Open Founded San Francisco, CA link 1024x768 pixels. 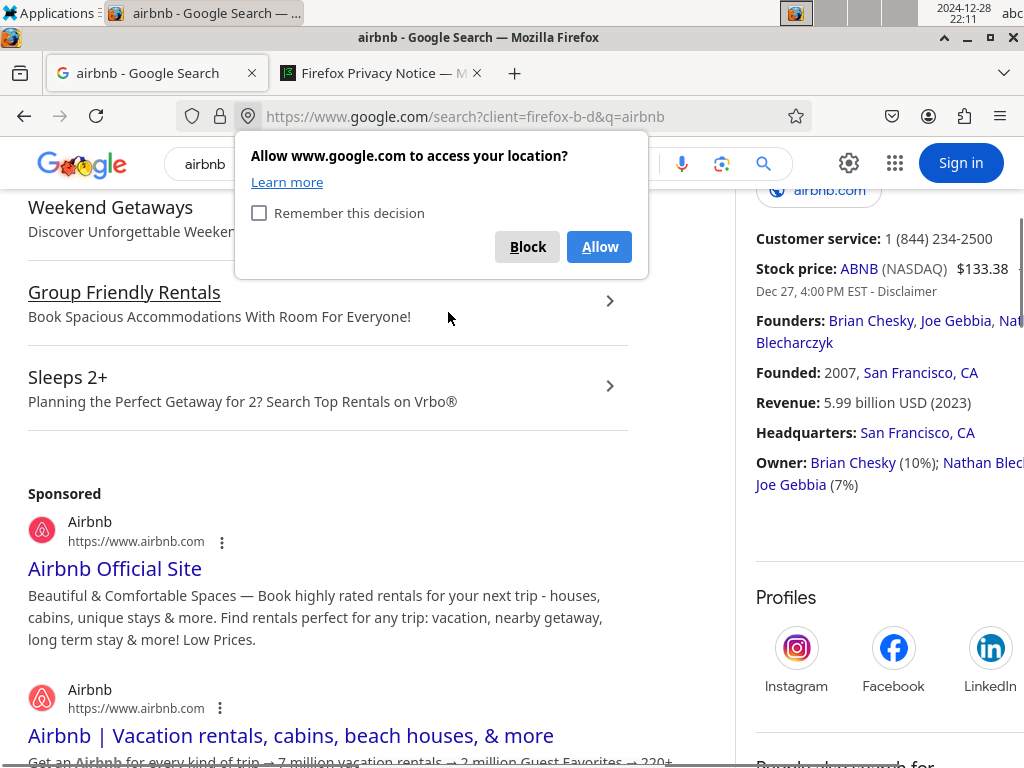921,373
